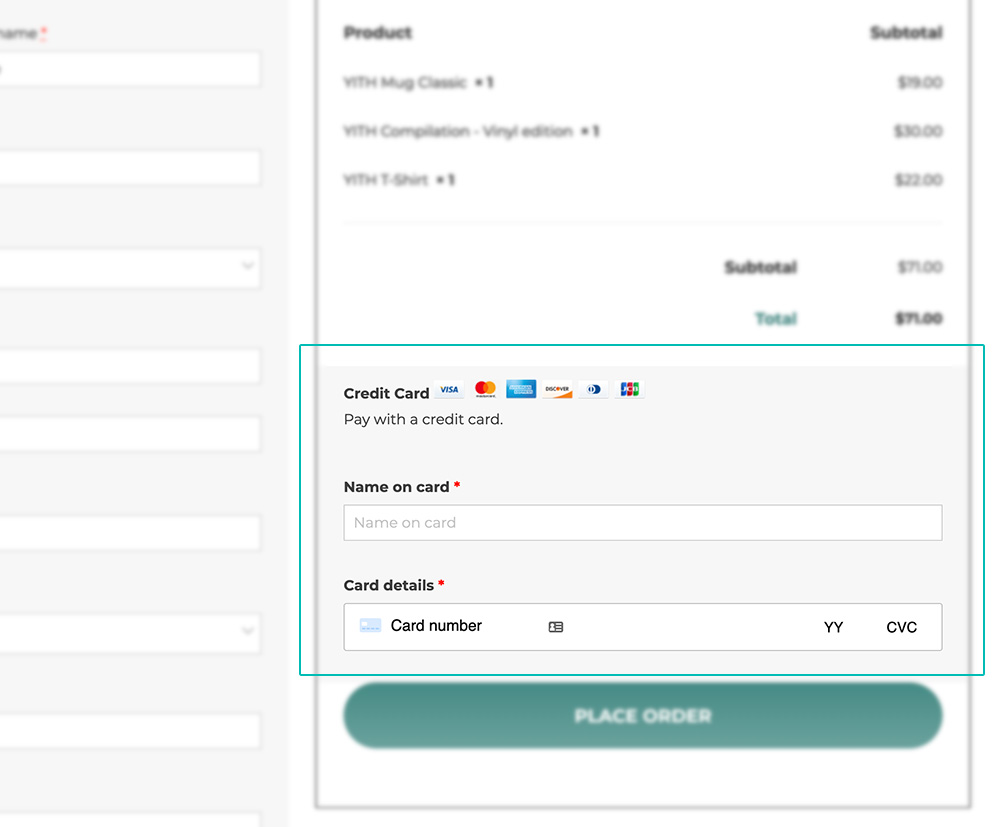Click the Discover card logo
Screen dimensions: 994x827
[557, 389]
